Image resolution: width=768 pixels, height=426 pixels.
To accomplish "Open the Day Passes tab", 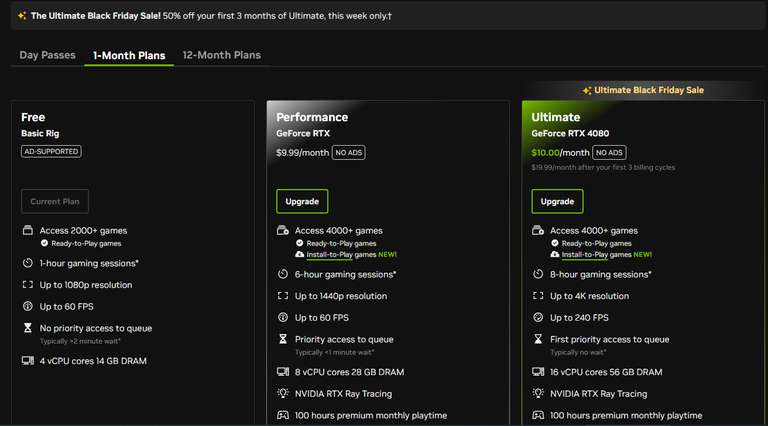I will coord(48,55).
